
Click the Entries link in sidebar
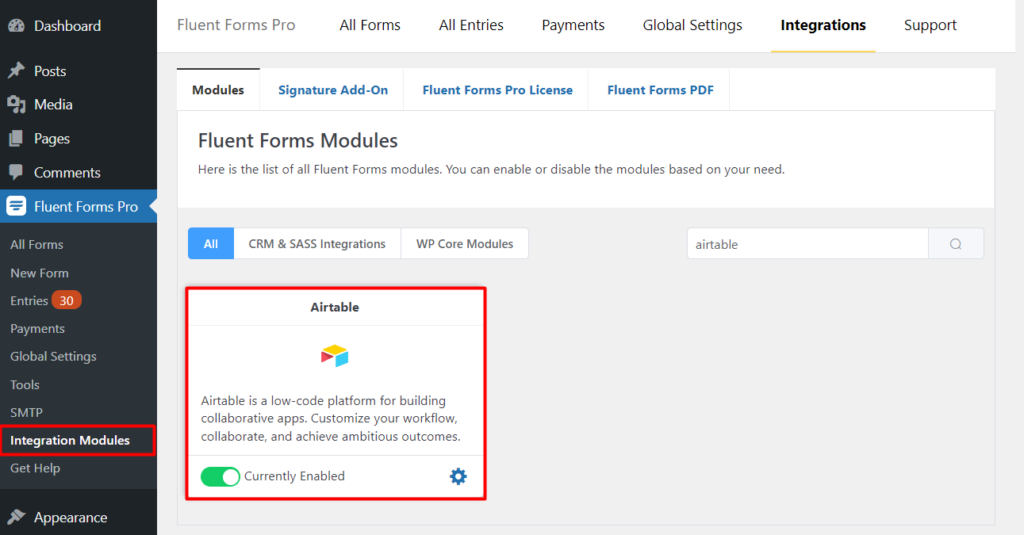click(x=29, y=300)
